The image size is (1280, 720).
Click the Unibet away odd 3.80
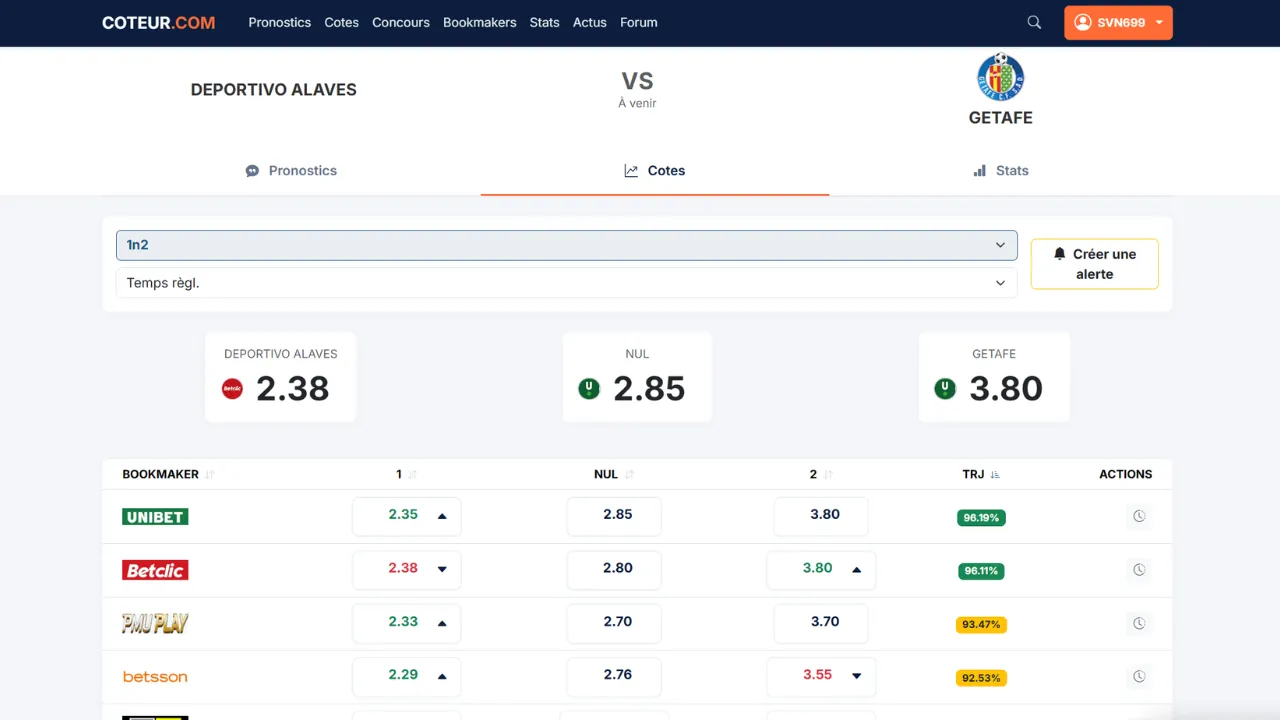click(821, 516)
